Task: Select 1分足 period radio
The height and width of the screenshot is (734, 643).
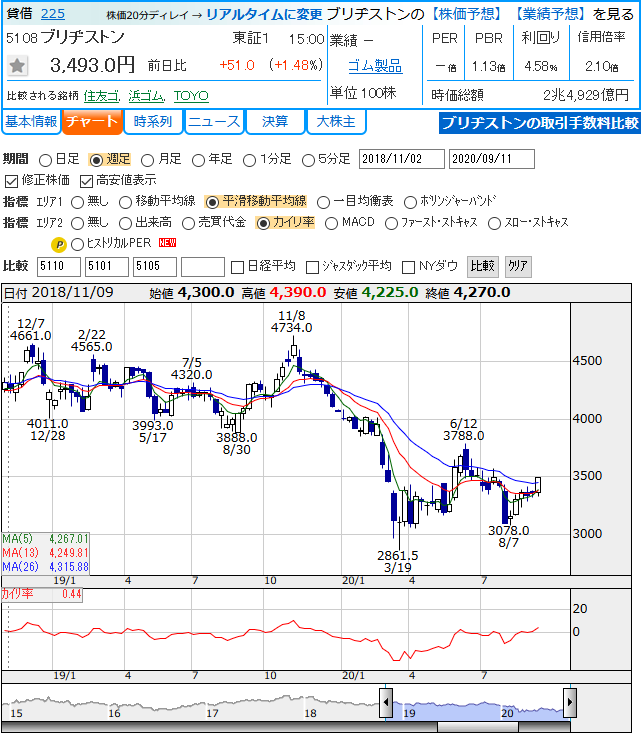Action: point(249,161)
